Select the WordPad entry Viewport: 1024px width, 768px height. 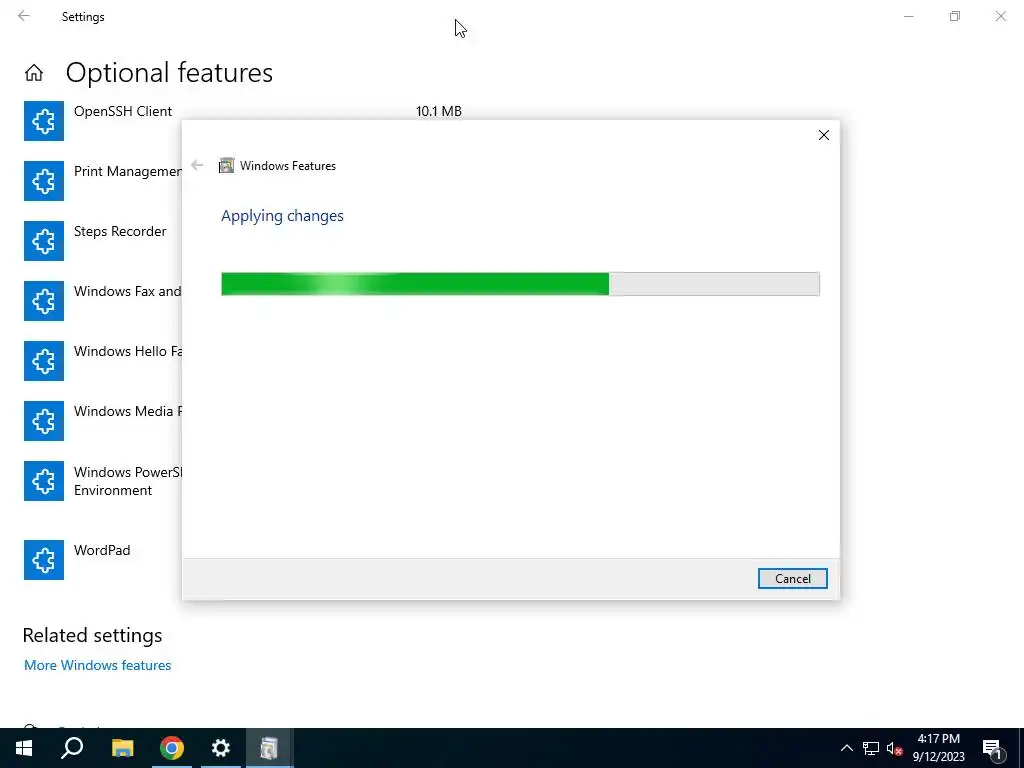[x=102, y=550]
